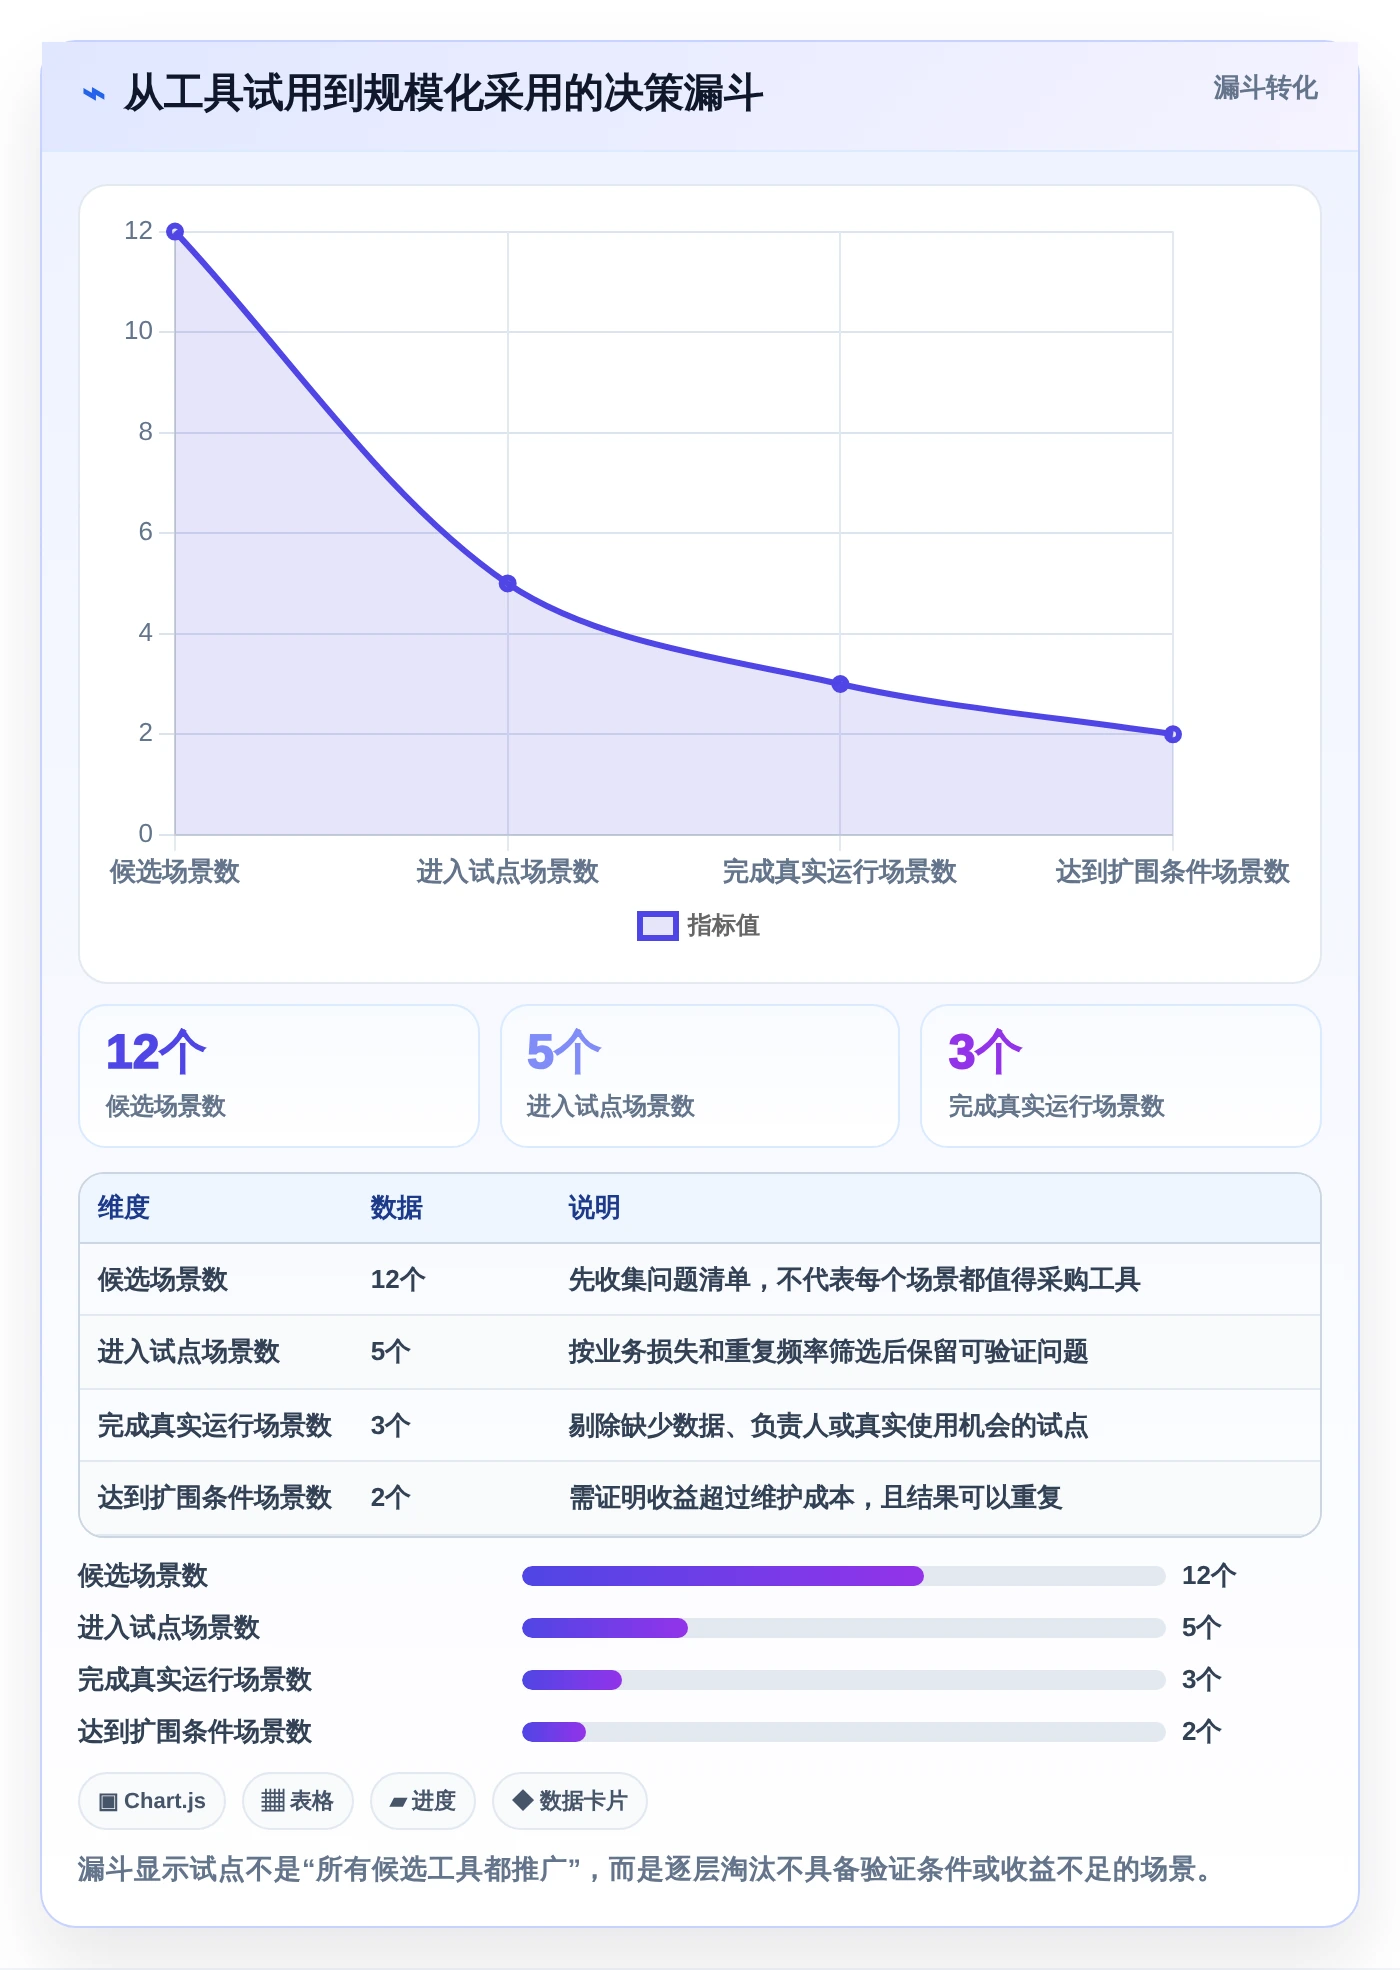This screenshot has width=1400, height=1970.
Task: Click the 候选场景数 progress bar
Action: tap(844, 1576)
